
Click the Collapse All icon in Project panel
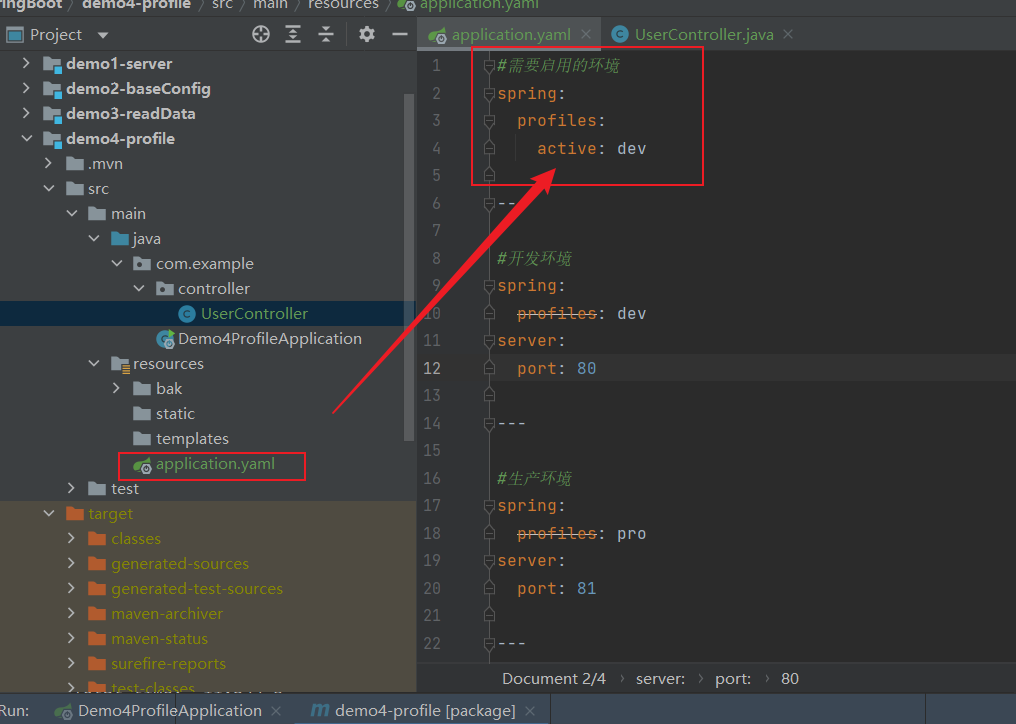326,34
